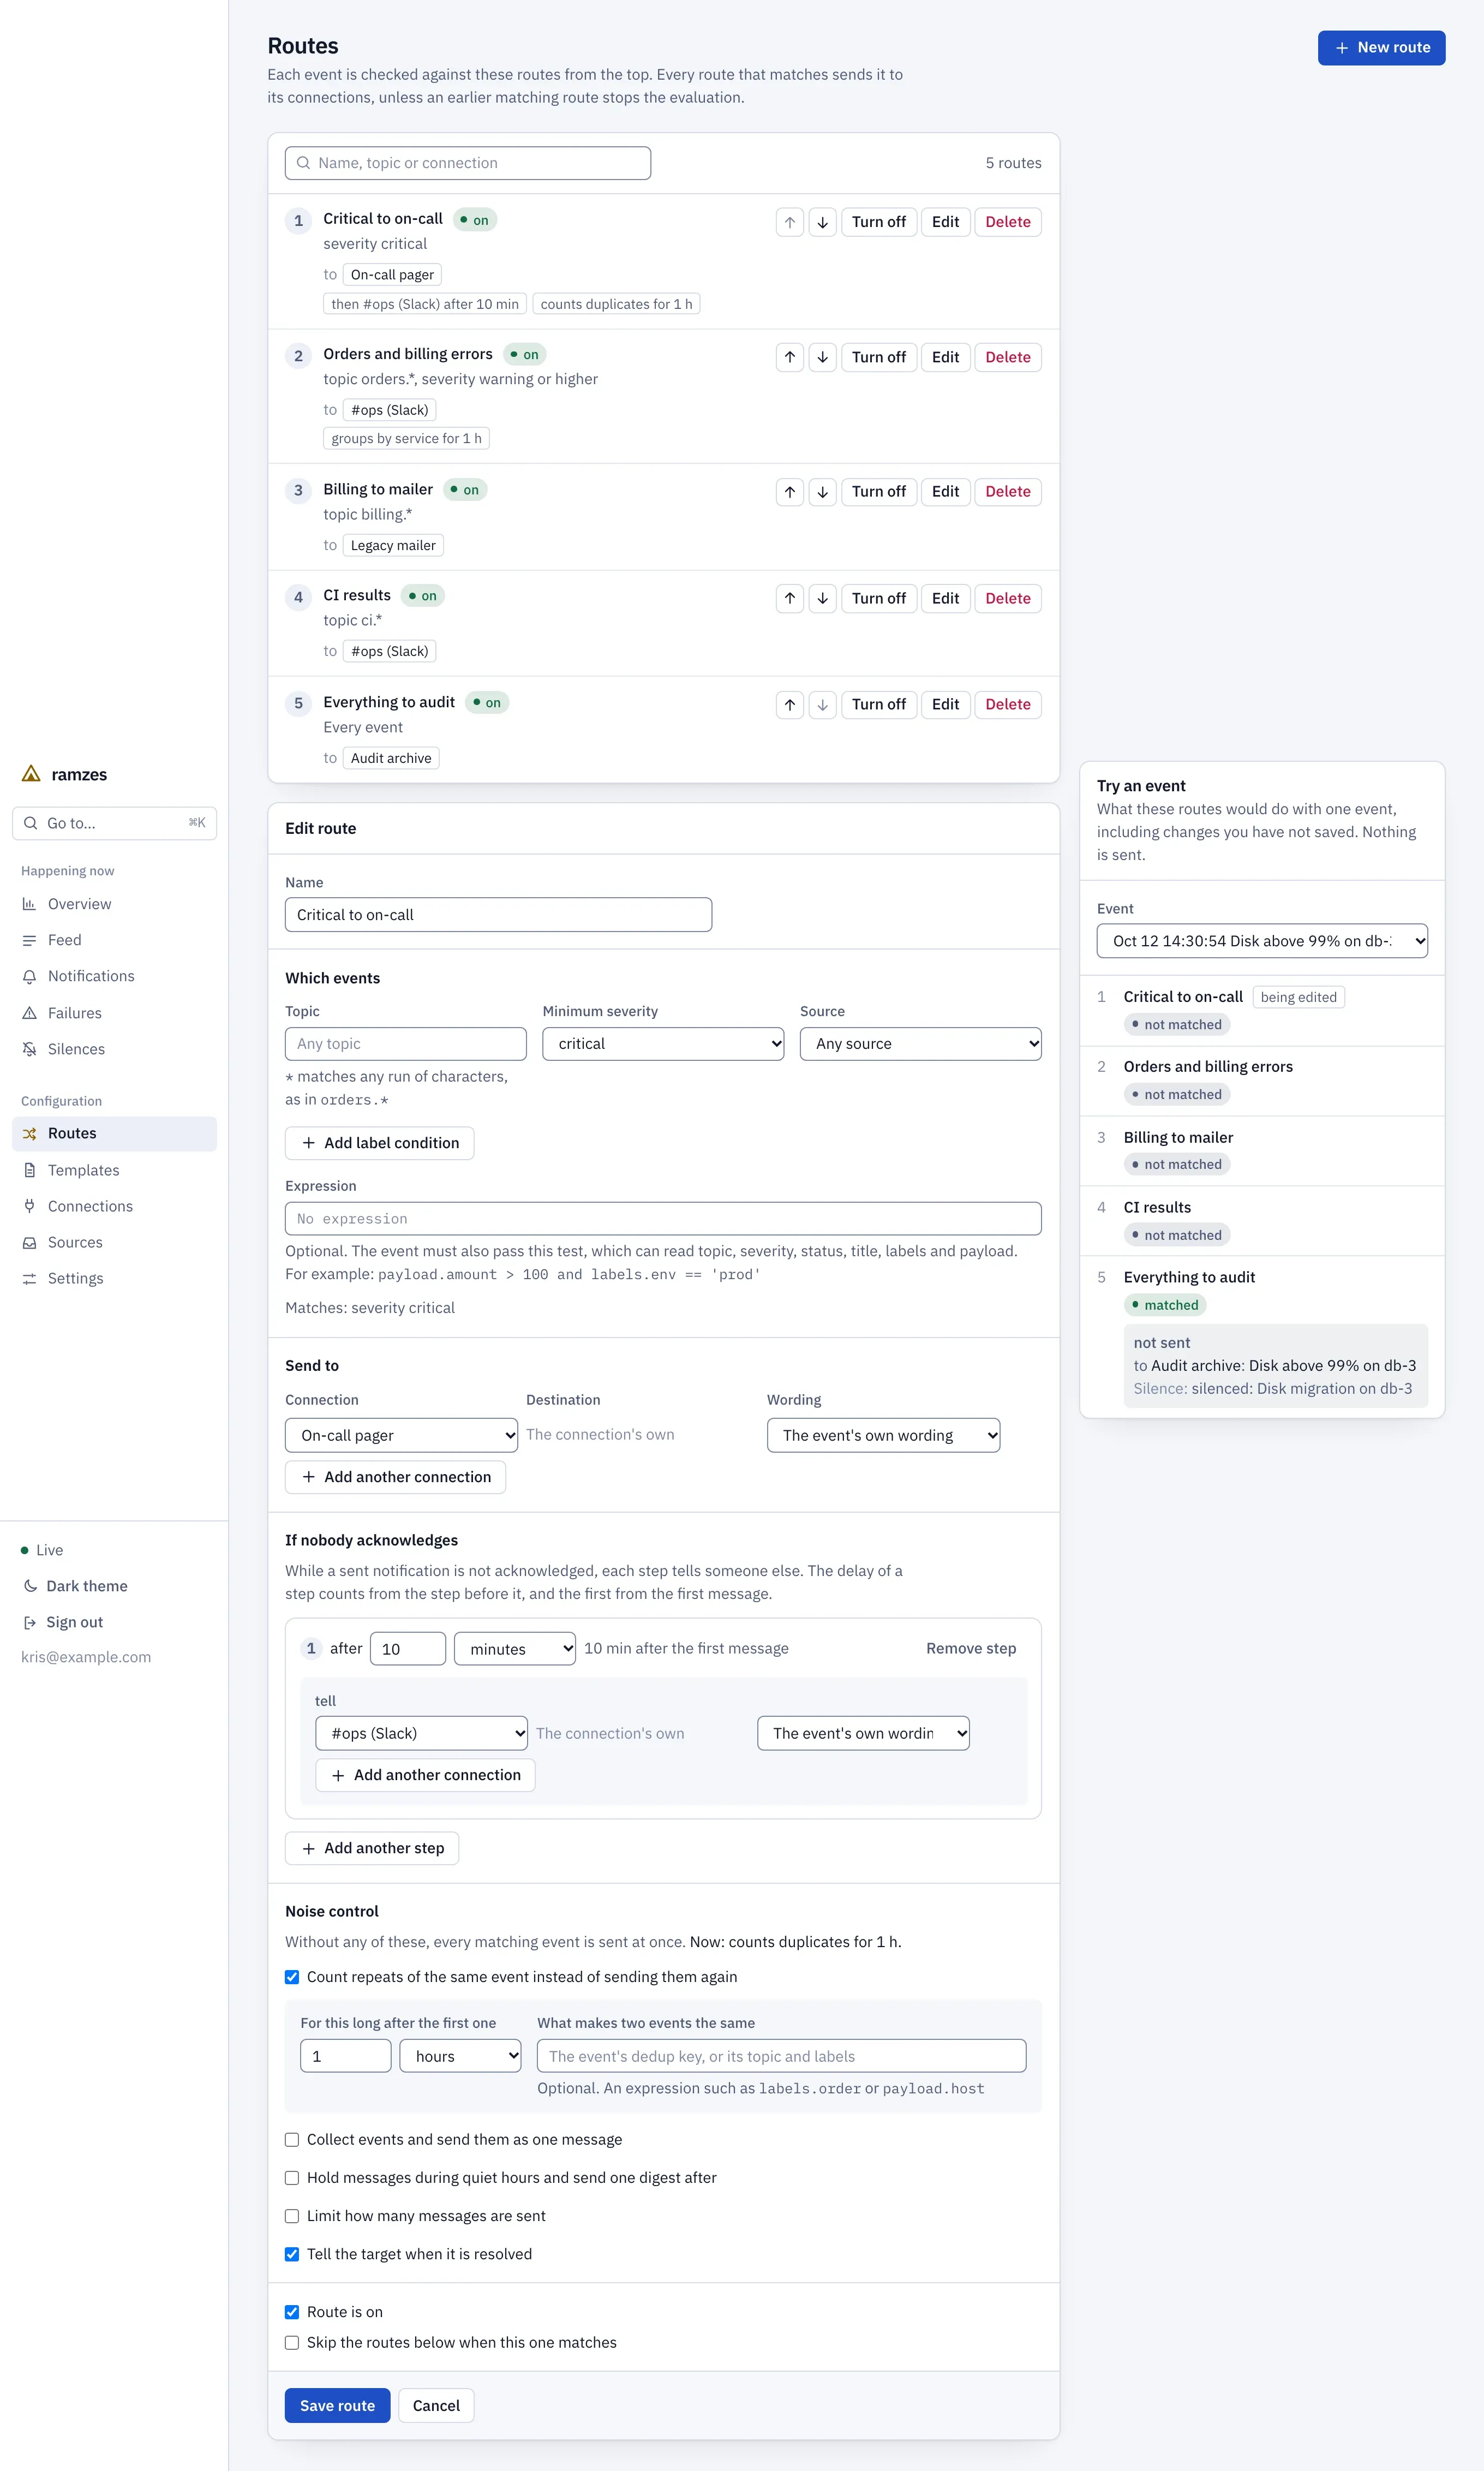Move Everything to audit route up
This screenshot has width=1484, height=2471.
[x=790, y=704]
